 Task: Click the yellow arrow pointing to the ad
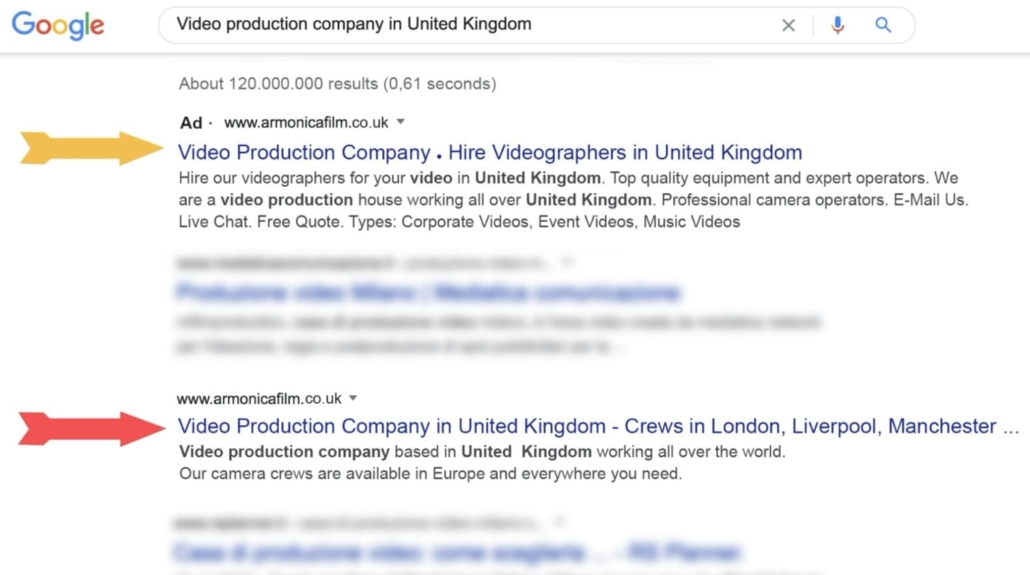pyautogui.click(x=91, y=148)
